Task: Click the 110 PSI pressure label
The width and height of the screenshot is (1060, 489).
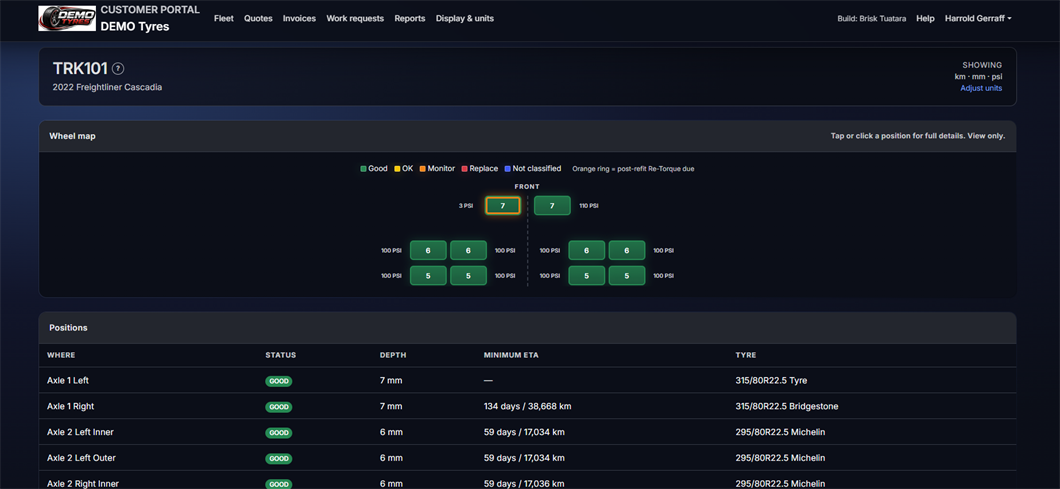Action: coord(589,206)
